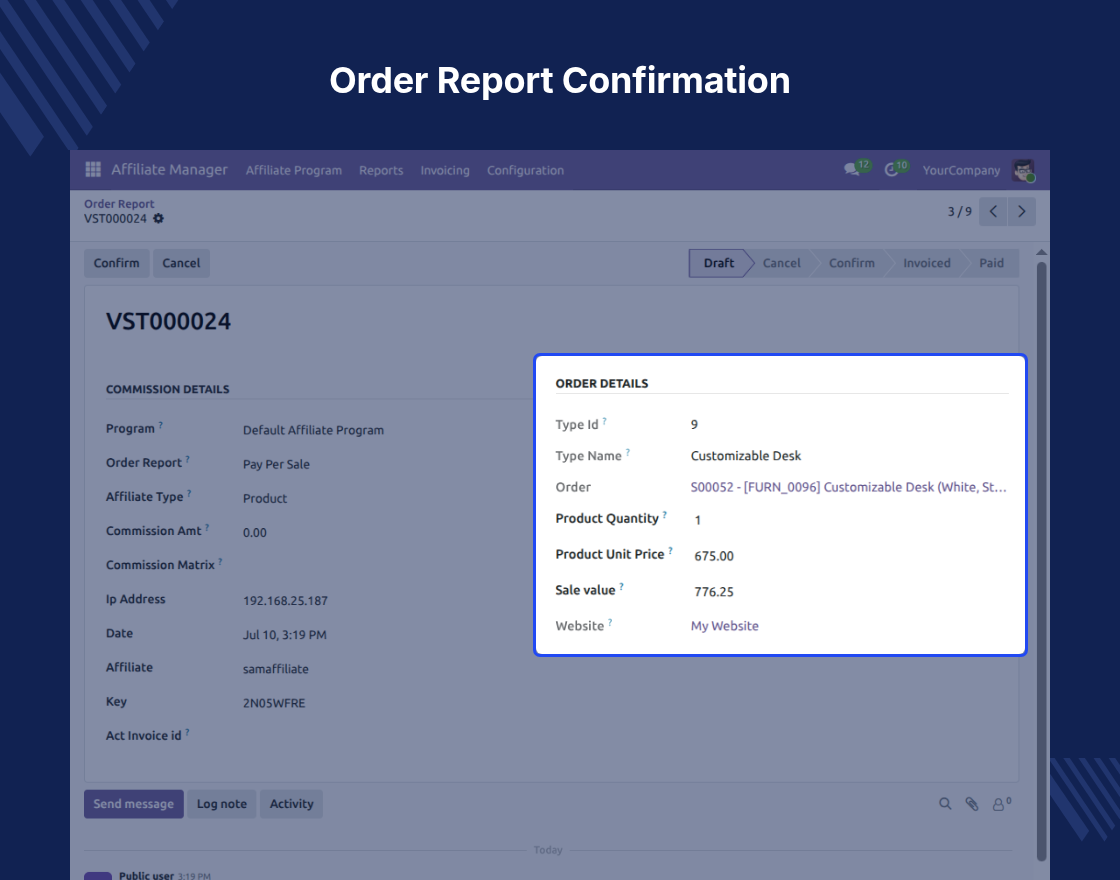Click Customizable Desk type name value
This screenshot has width=1120, height=880.
pos(746,456)
